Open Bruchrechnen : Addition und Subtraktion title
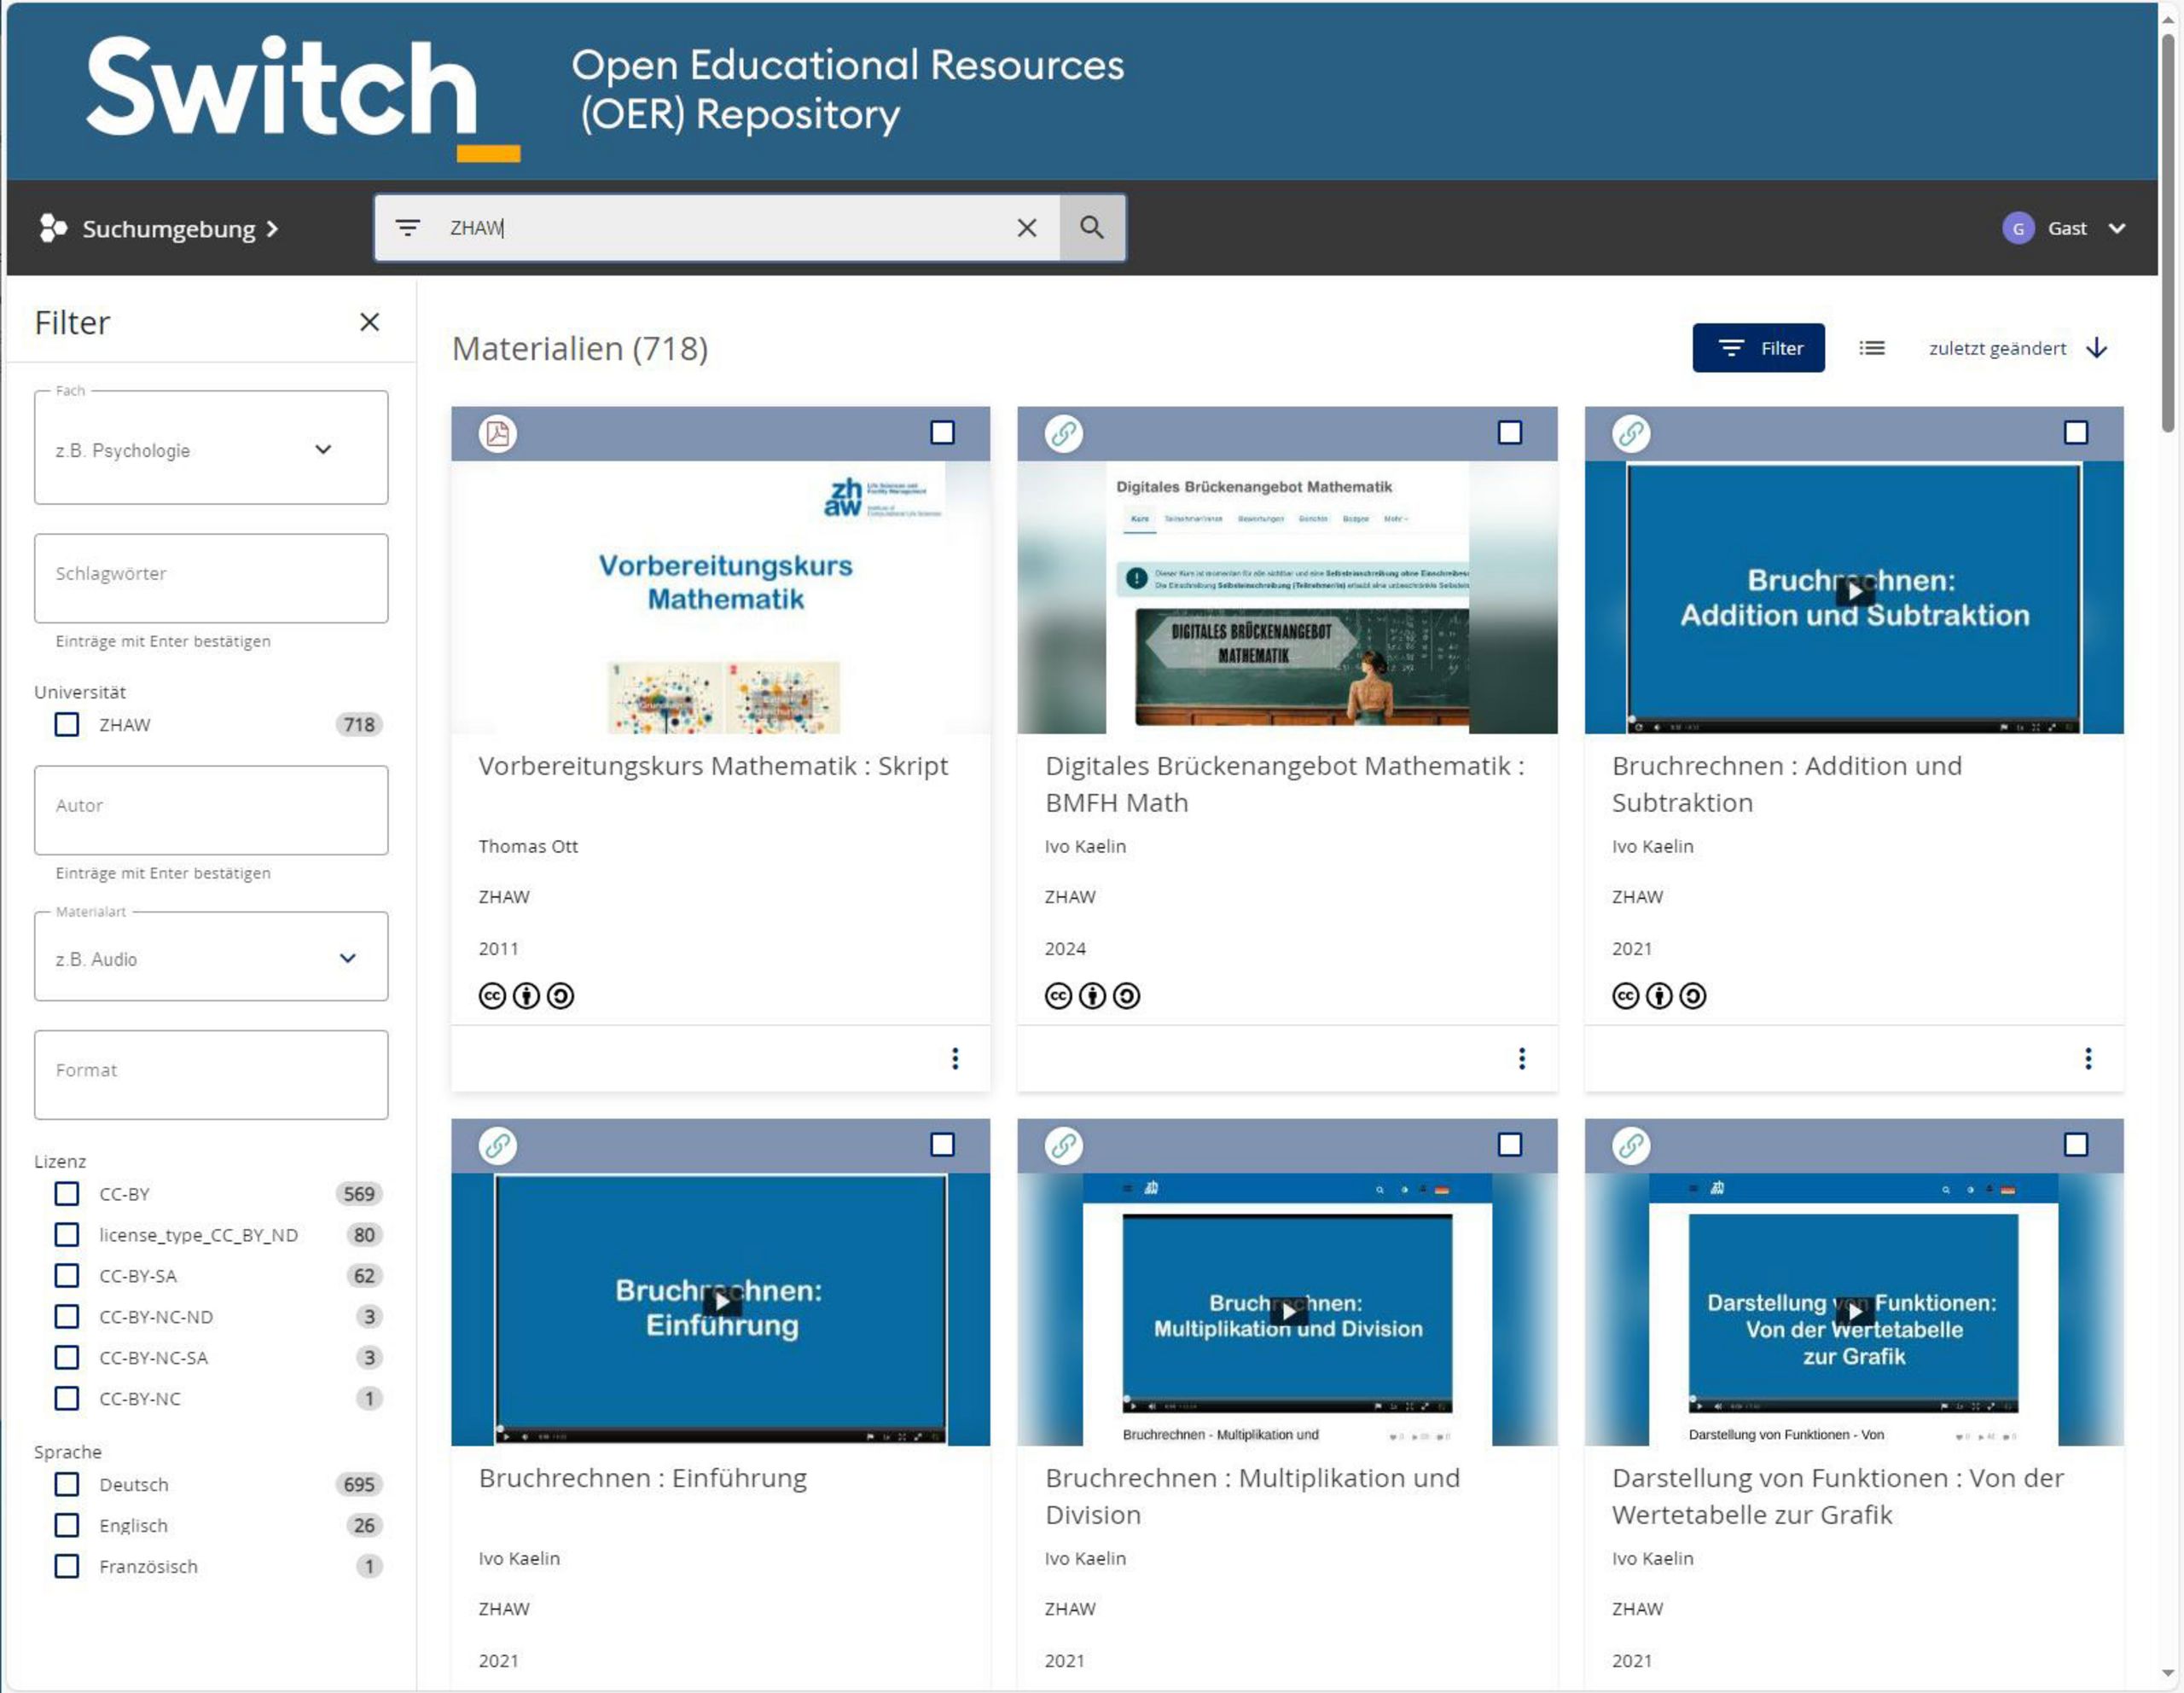This screenshot has width=2184, height=1693. 1787,784
